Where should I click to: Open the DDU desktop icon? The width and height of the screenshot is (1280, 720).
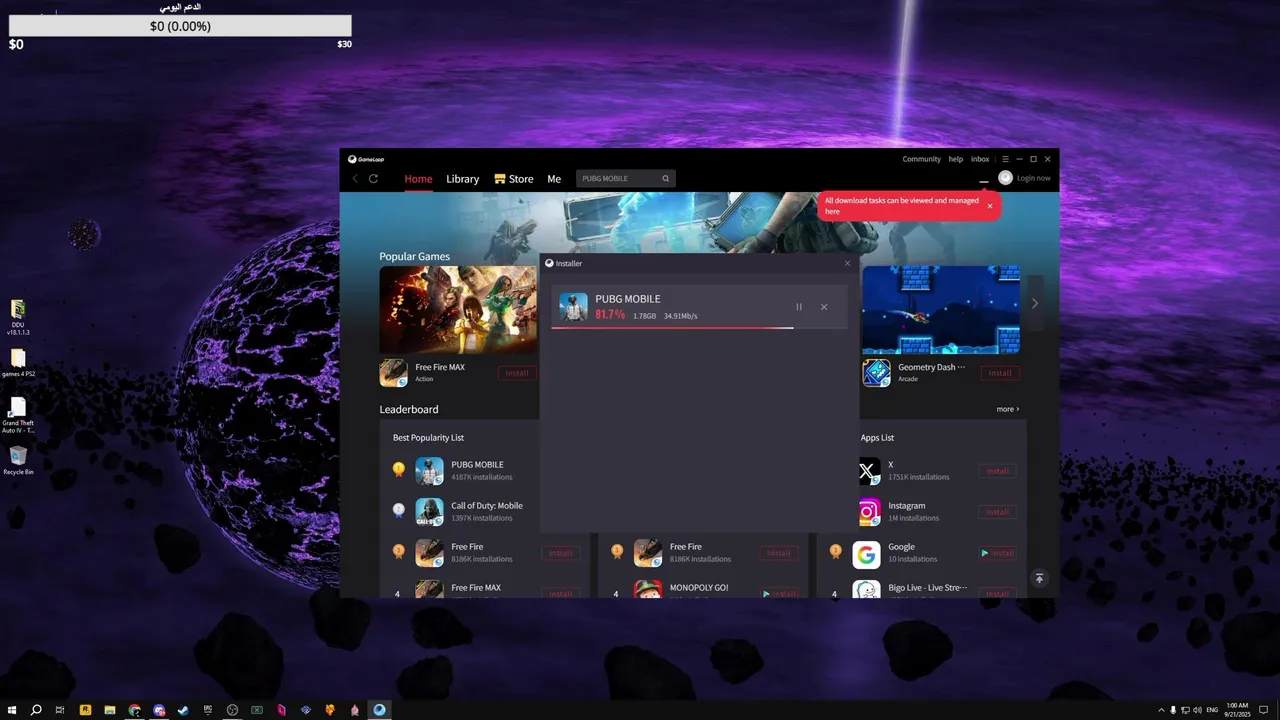click(x=18, y=317)
